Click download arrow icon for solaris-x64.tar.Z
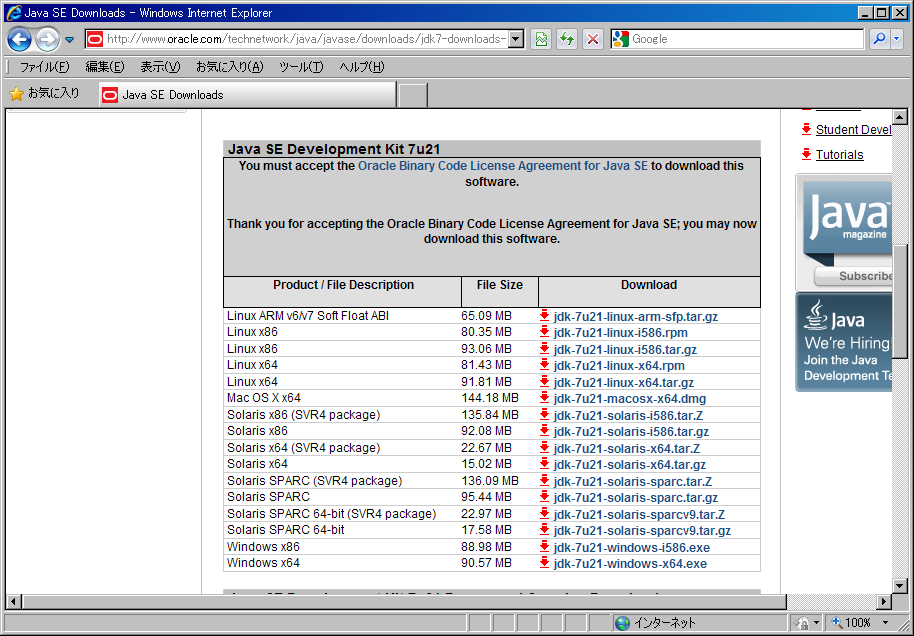 (x=544, y=448)
